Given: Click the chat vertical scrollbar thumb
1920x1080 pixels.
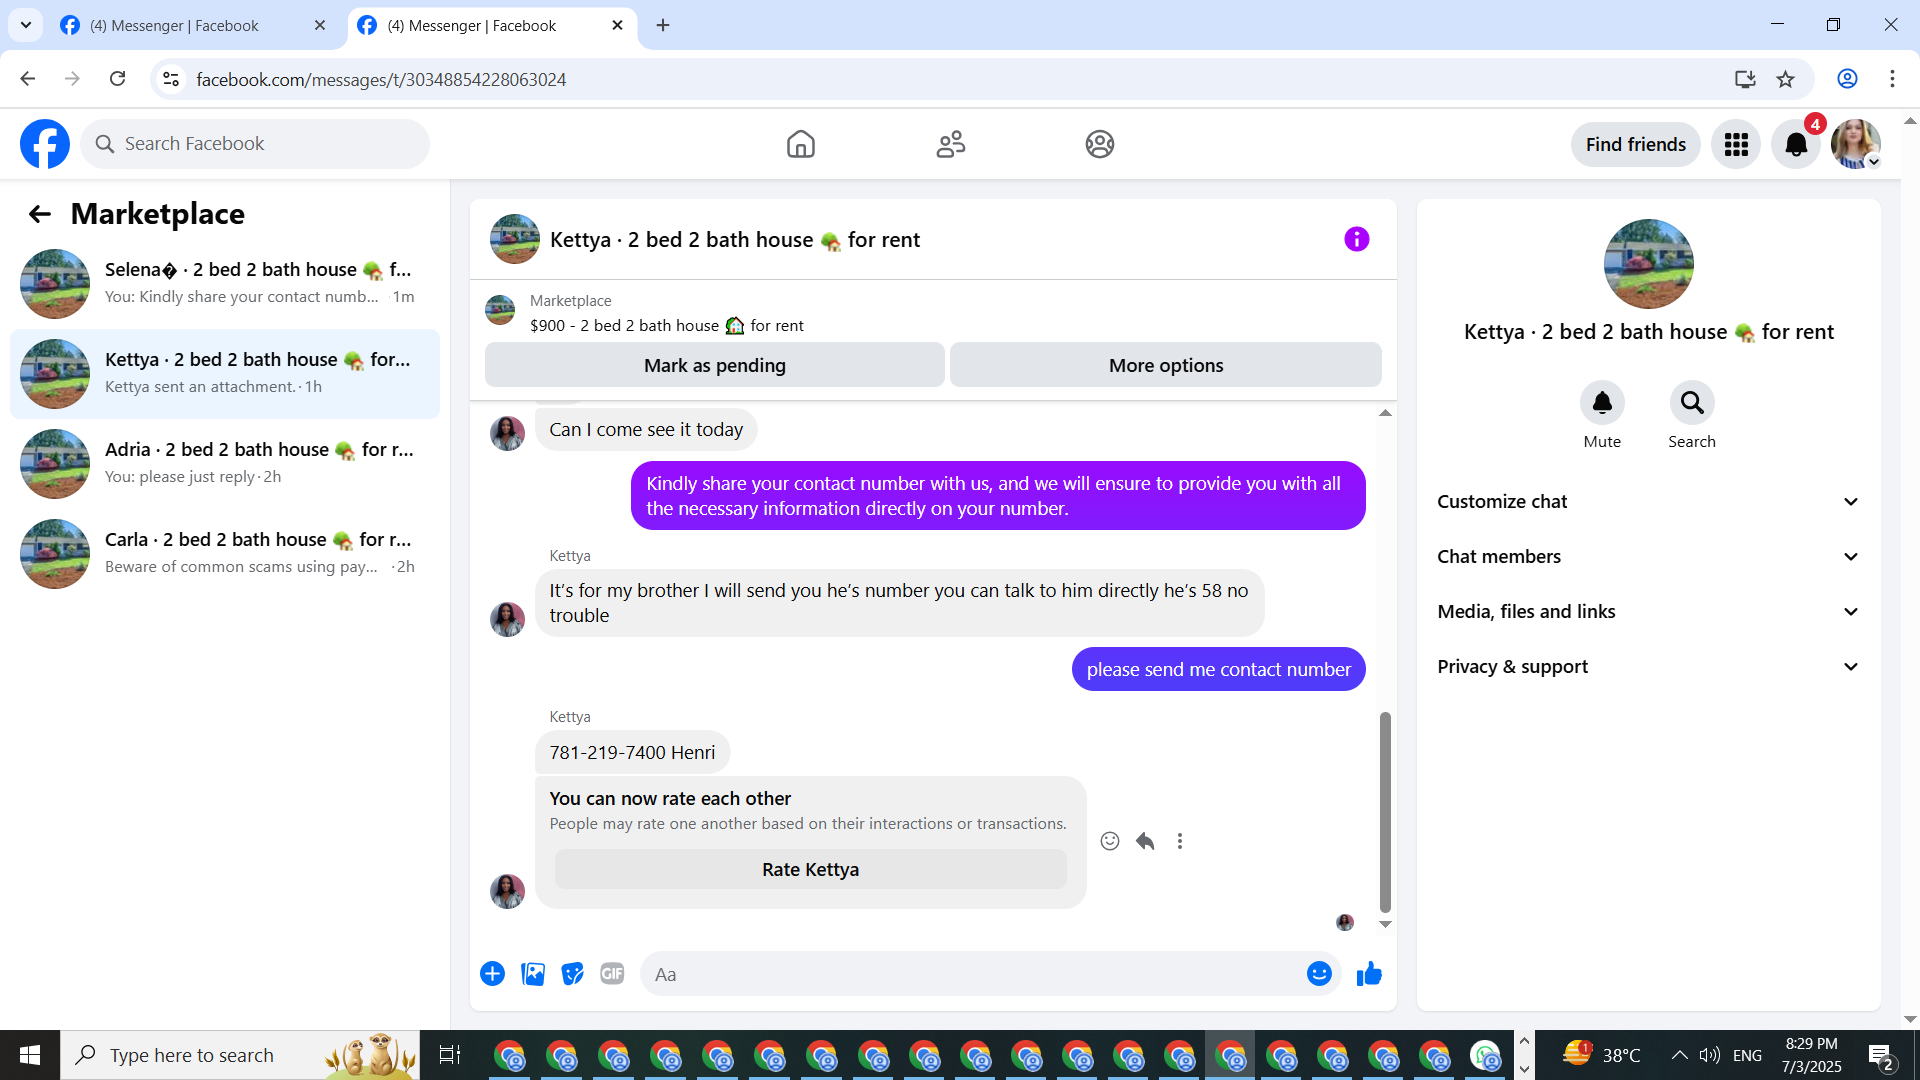Looking at the screenshot, I should (x=1385, y=810).
